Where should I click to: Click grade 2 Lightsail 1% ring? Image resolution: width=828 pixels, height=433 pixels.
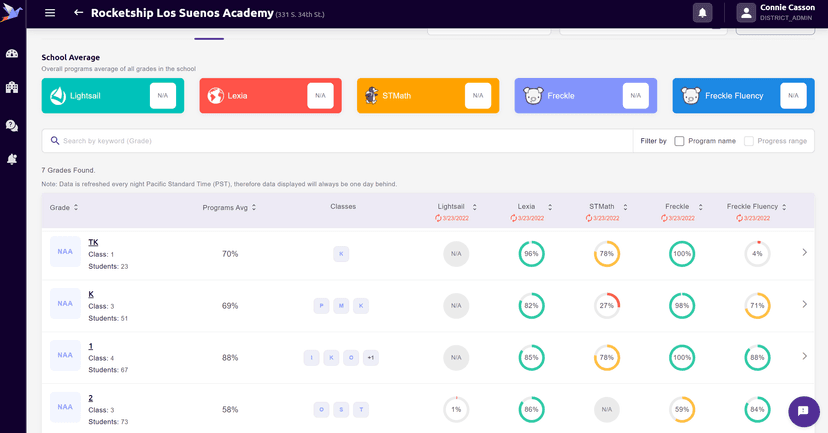click(x=456, y=409)
